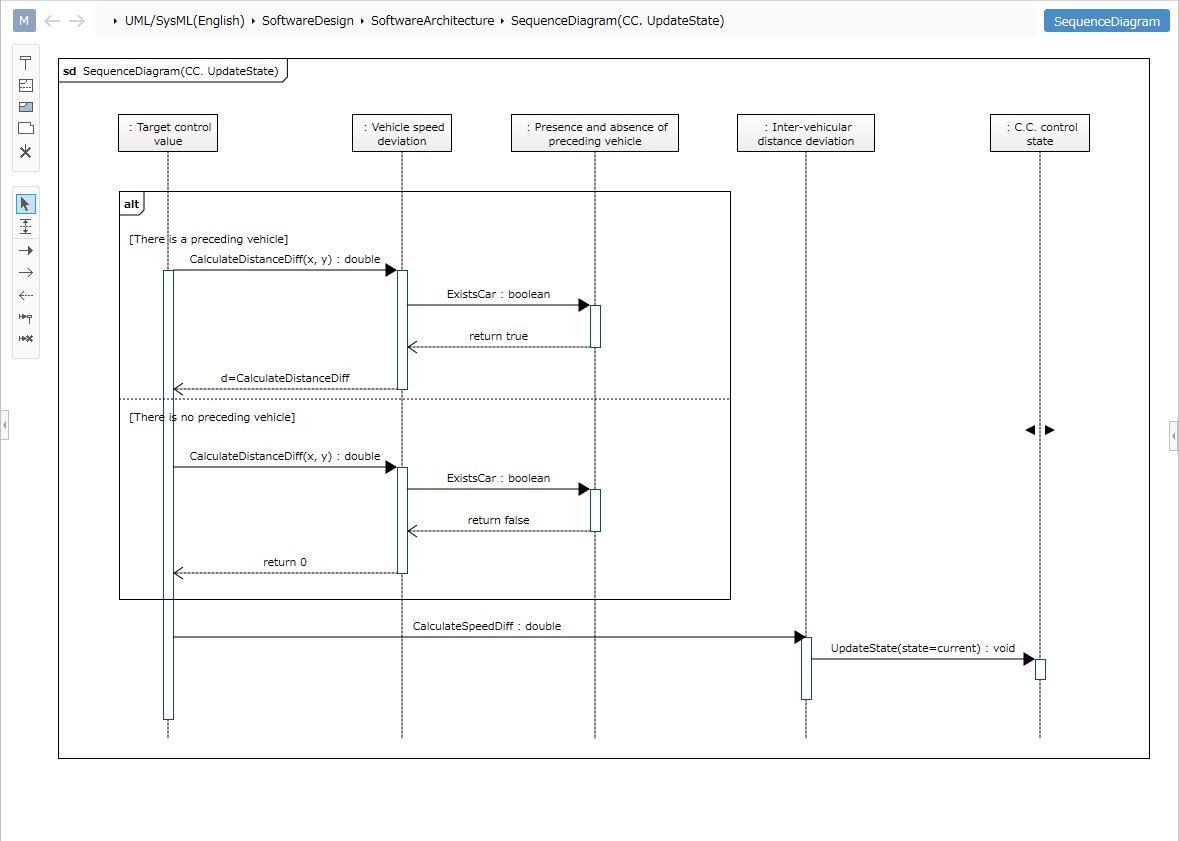Expand the right side panel handle
Image resolution: width=1179 pixels, height=841 pixels.
click(x=1174, y=436)
